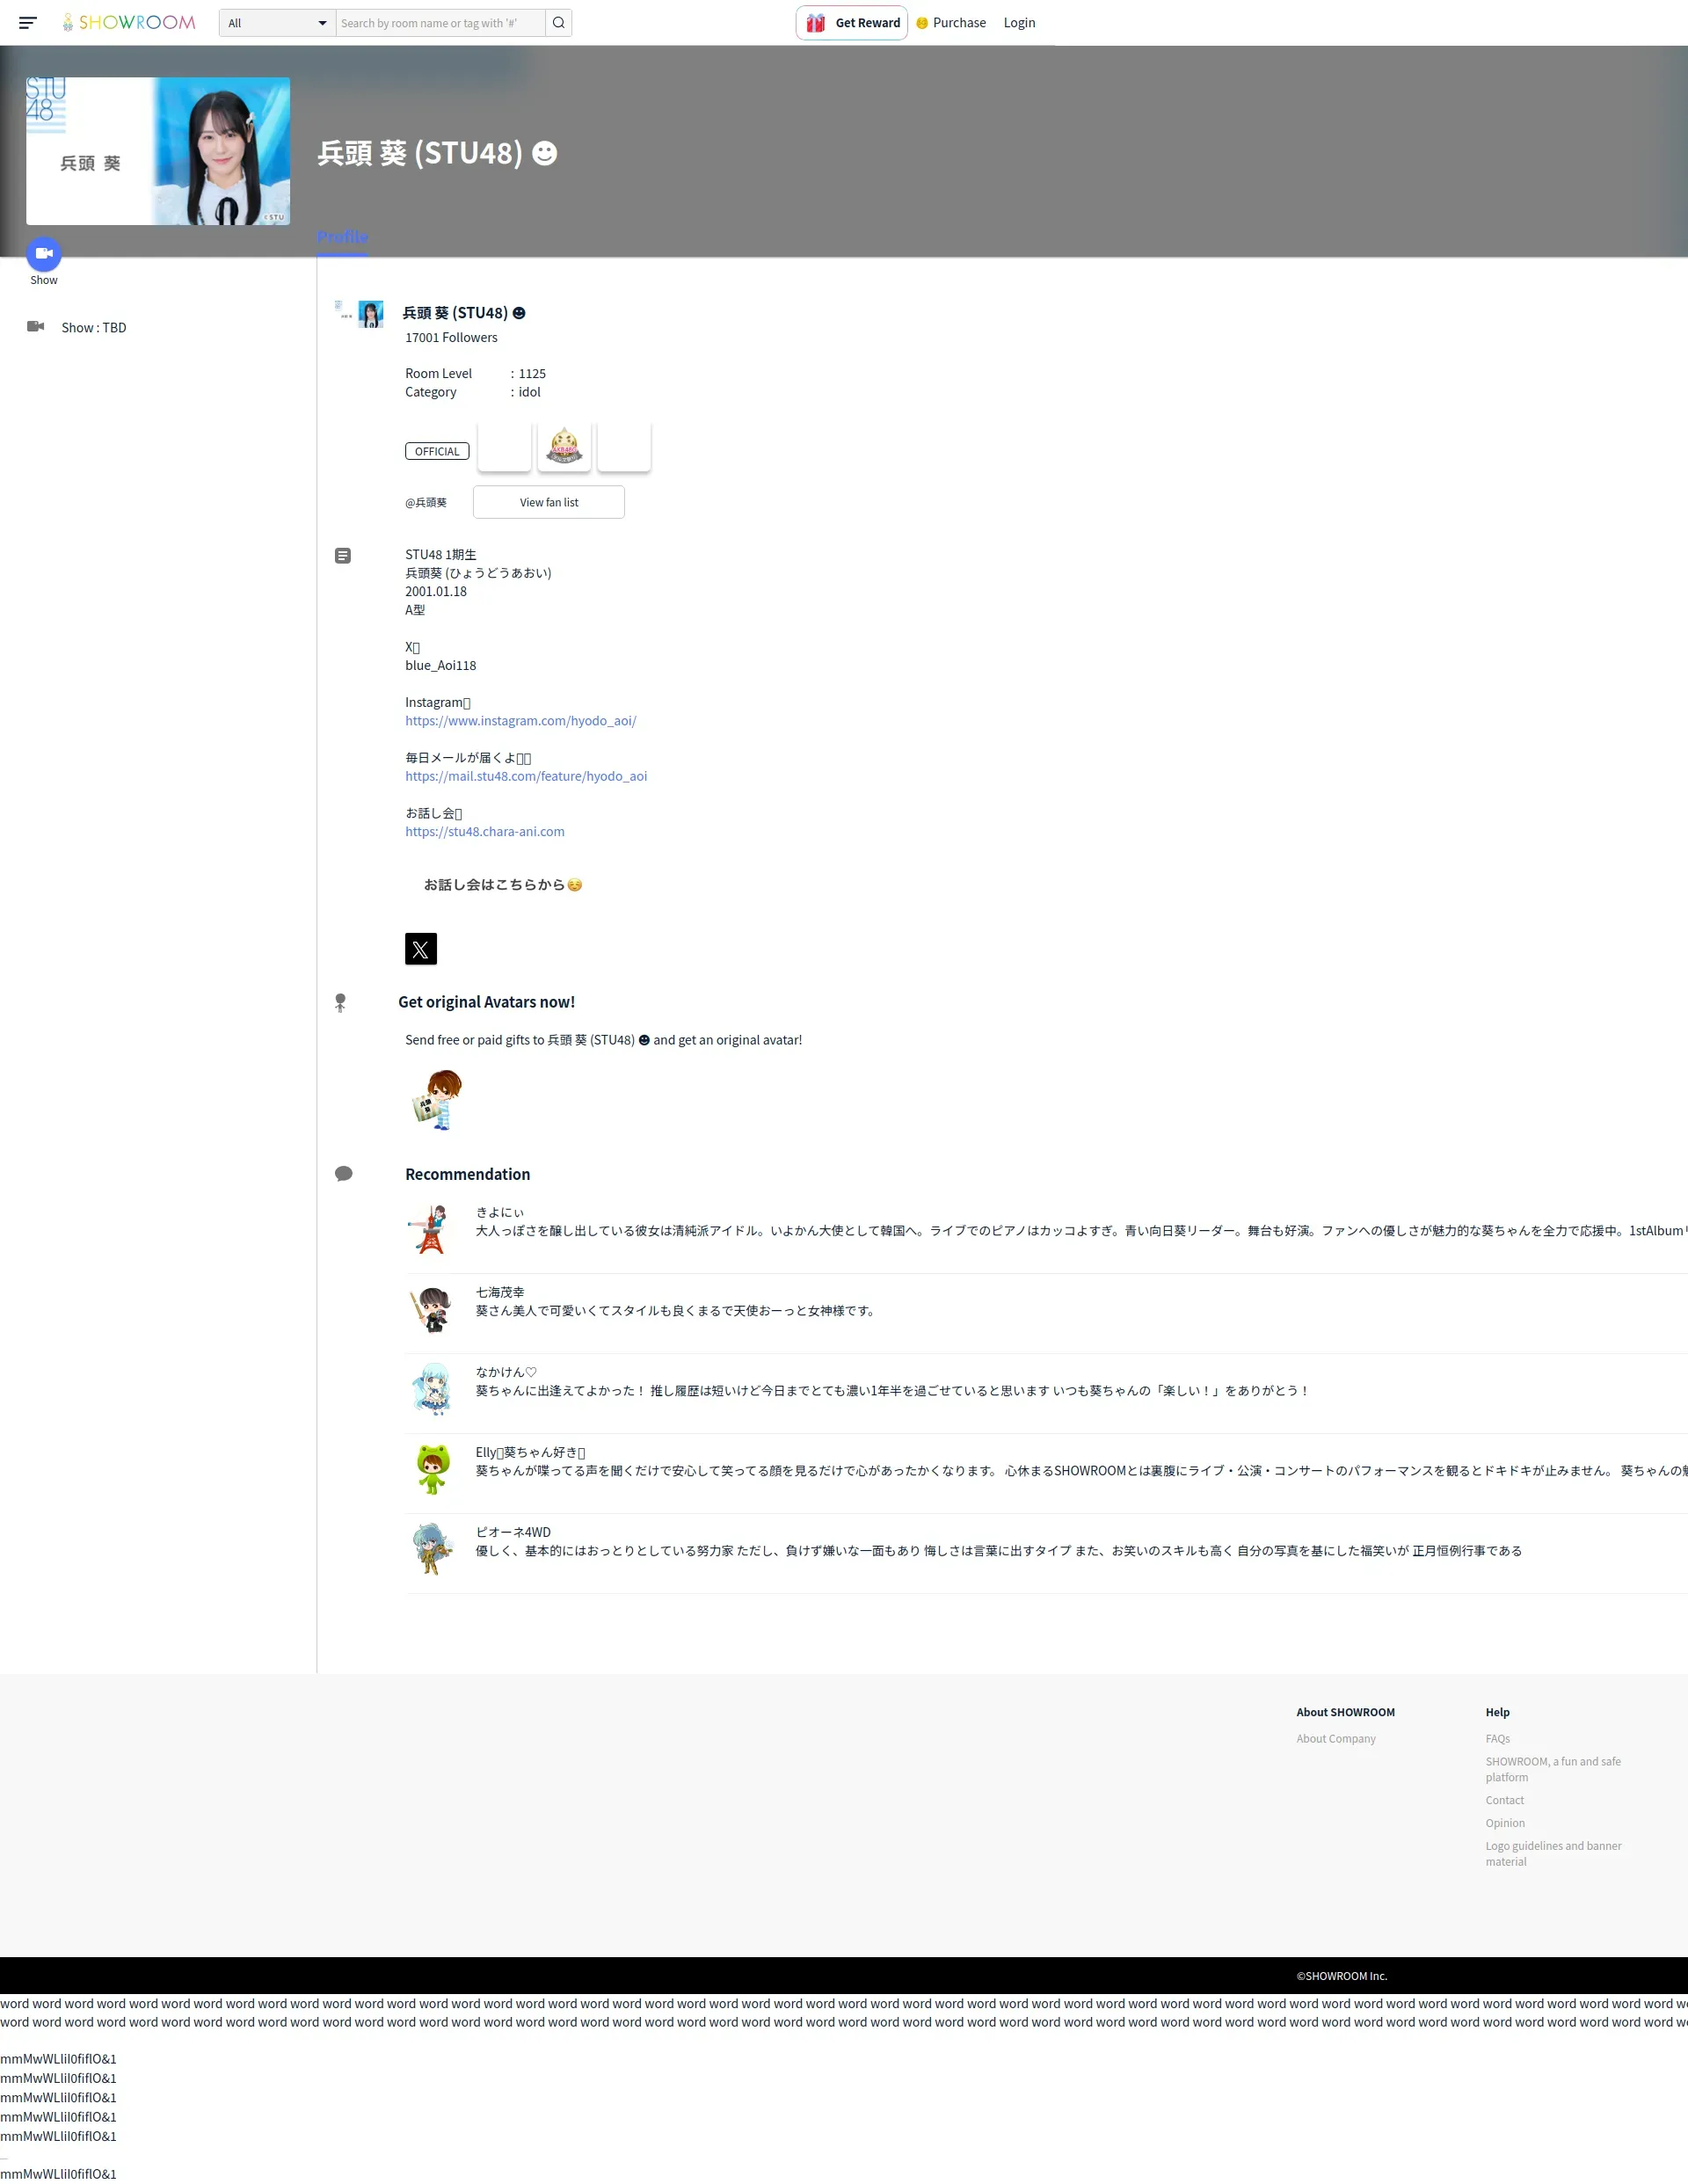Click the Elly frog avatar
Viewport: 1688px width, 2184px height.
pyautogui.click(x=432, y=1470)
